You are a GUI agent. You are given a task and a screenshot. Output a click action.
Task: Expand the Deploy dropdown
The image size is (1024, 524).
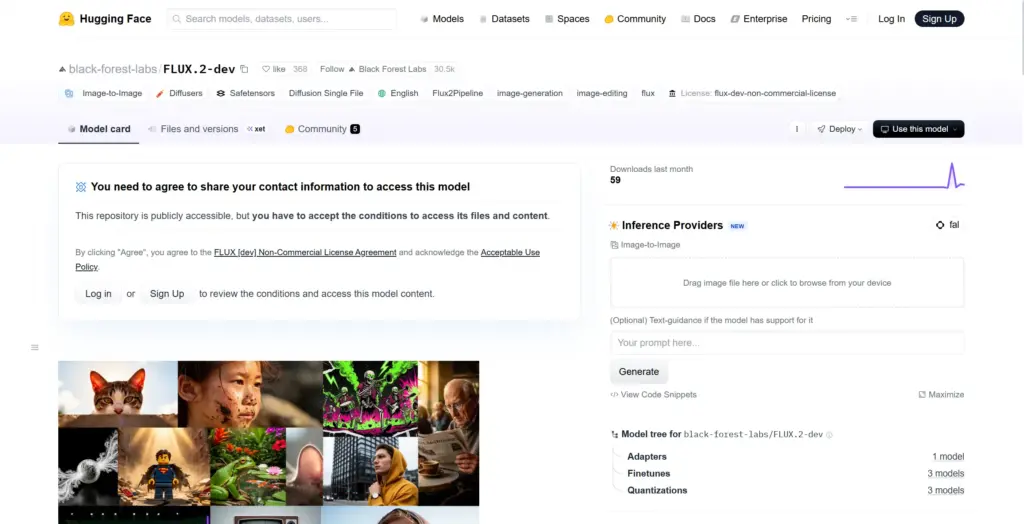coord(839,129)
